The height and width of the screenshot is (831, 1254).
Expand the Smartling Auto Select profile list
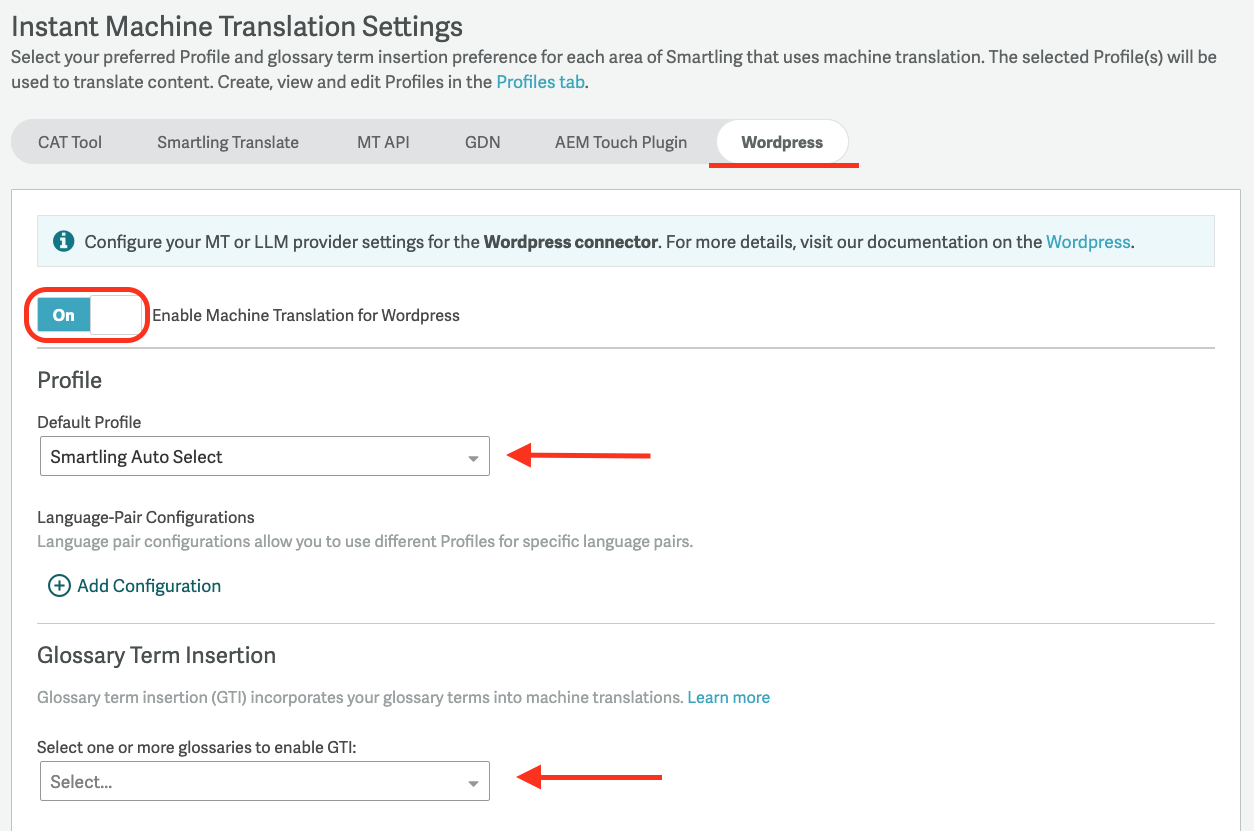coord(264,456)
